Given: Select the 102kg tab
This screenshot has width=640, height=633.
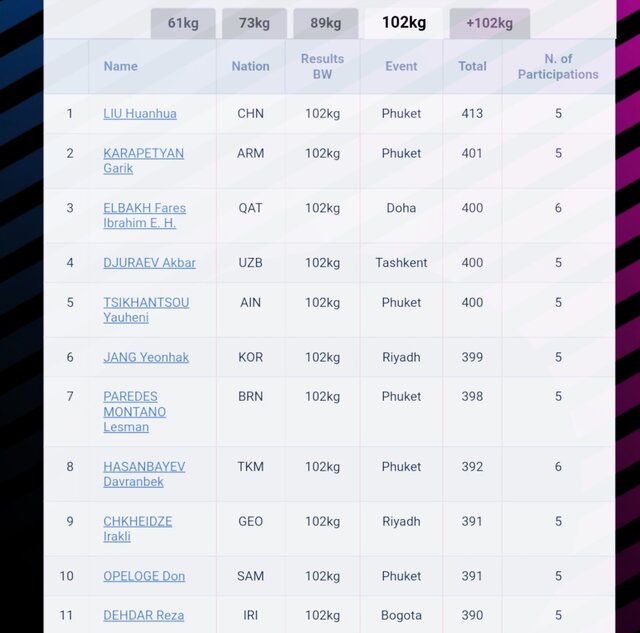Looking at the screenshot, I should (x=403, y=23).
